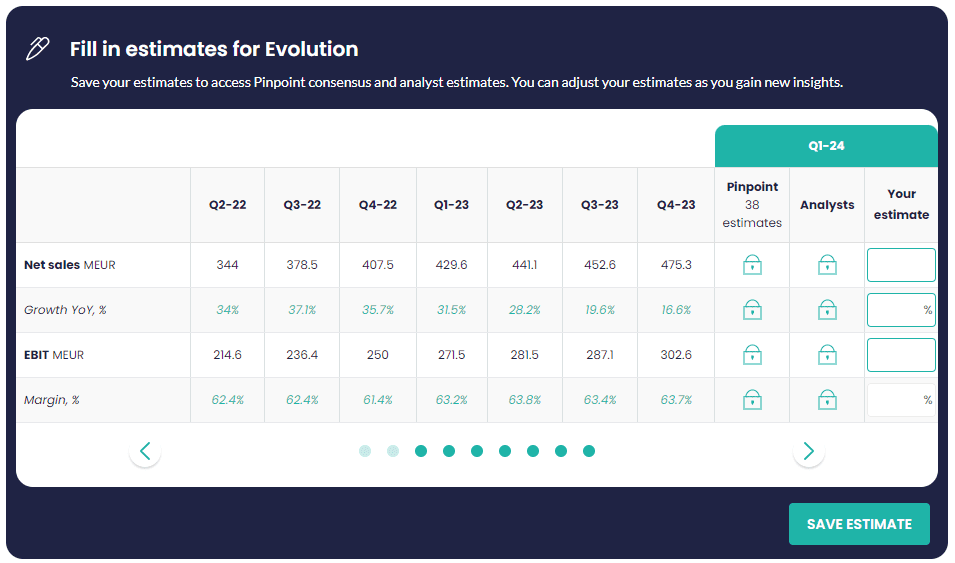
Task: Click Pinpoint lock icon in Growth YoY row
Action: pos(752,310)
